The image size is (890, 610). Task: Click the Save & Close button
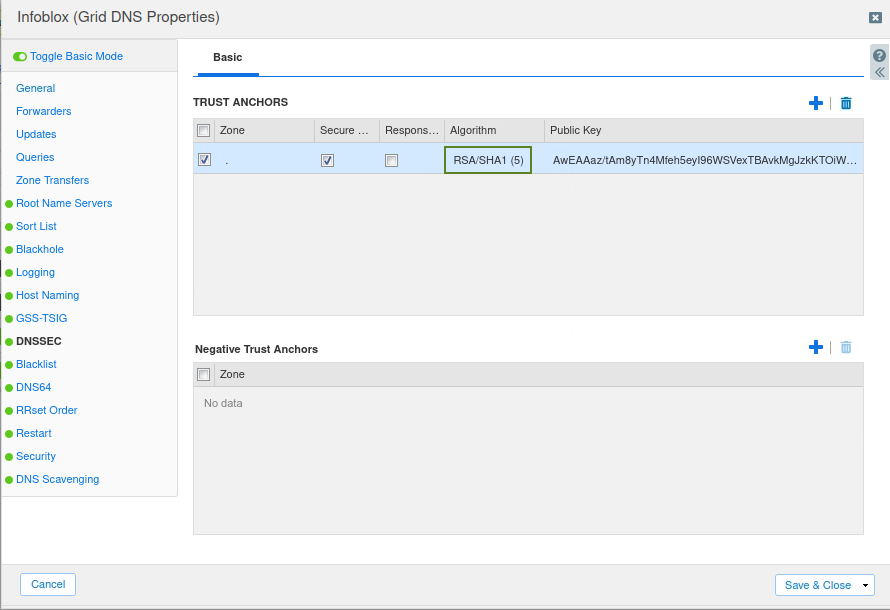[x=817, y=585]
